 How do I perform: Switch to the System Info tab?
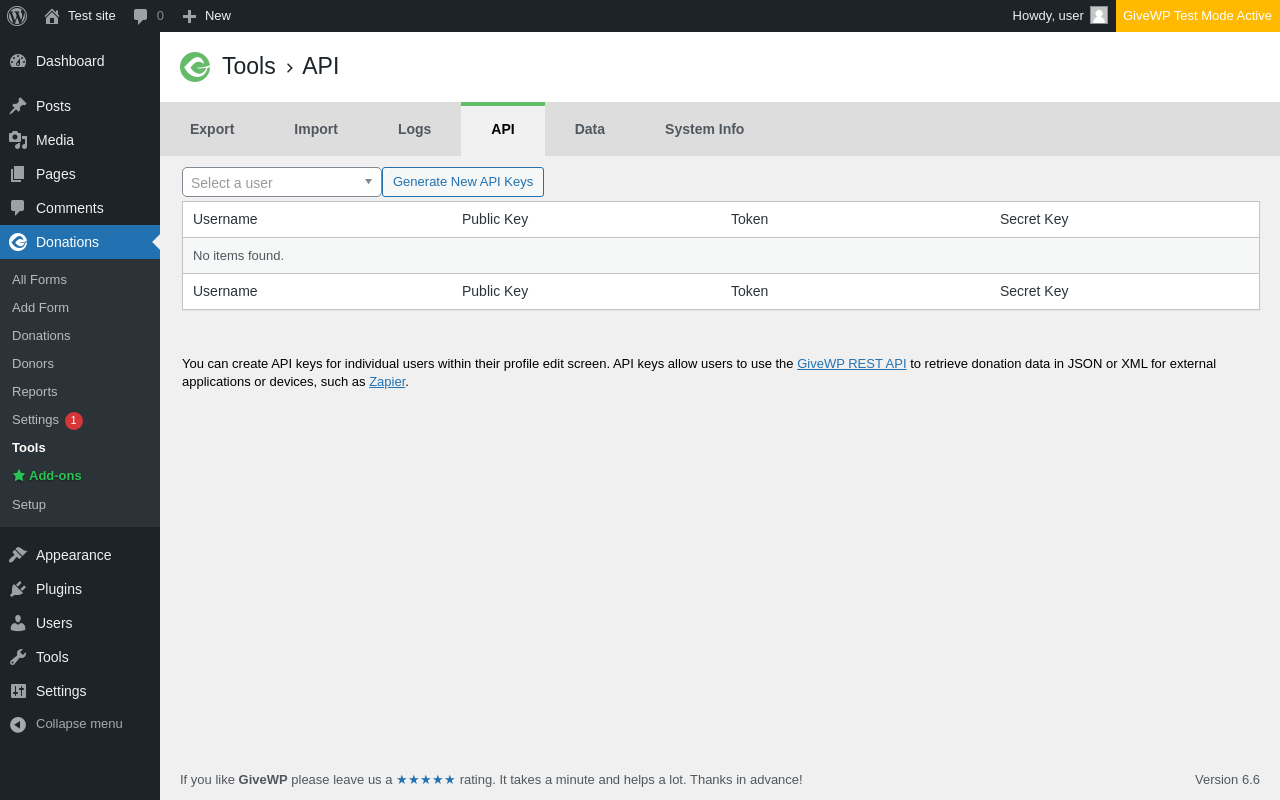click(x=704, y=129)
